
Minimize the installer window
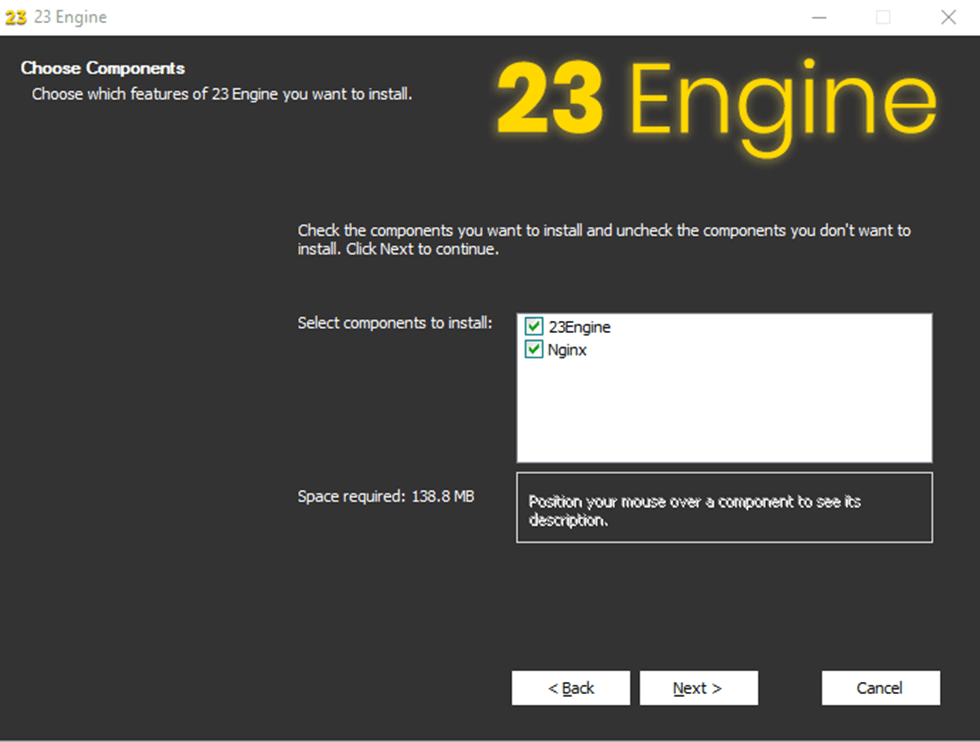(819, 17)
